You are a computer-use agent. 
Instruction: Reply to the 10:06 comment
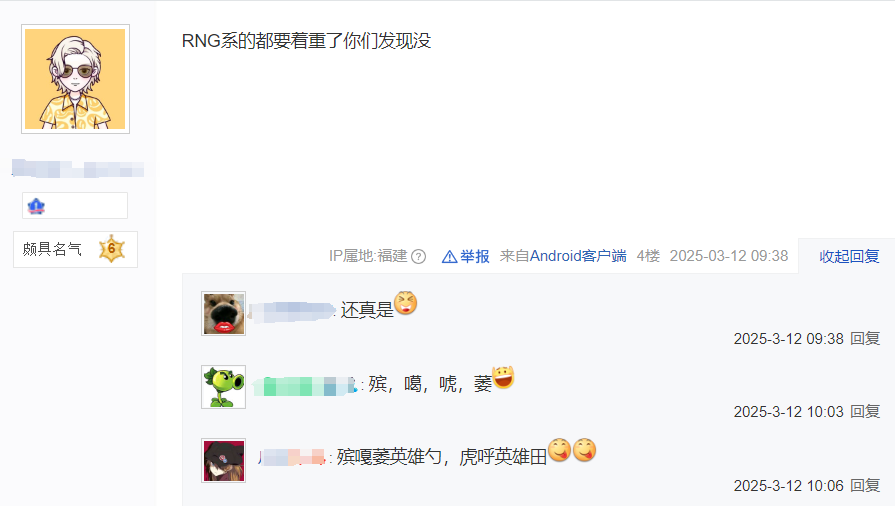pyautogui.click(x=865, y=485)
